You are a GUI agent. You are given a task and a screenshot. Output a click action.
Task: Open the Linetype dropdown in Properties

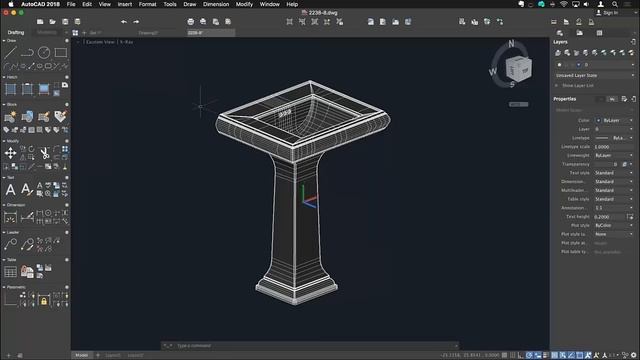coord(614,138)
